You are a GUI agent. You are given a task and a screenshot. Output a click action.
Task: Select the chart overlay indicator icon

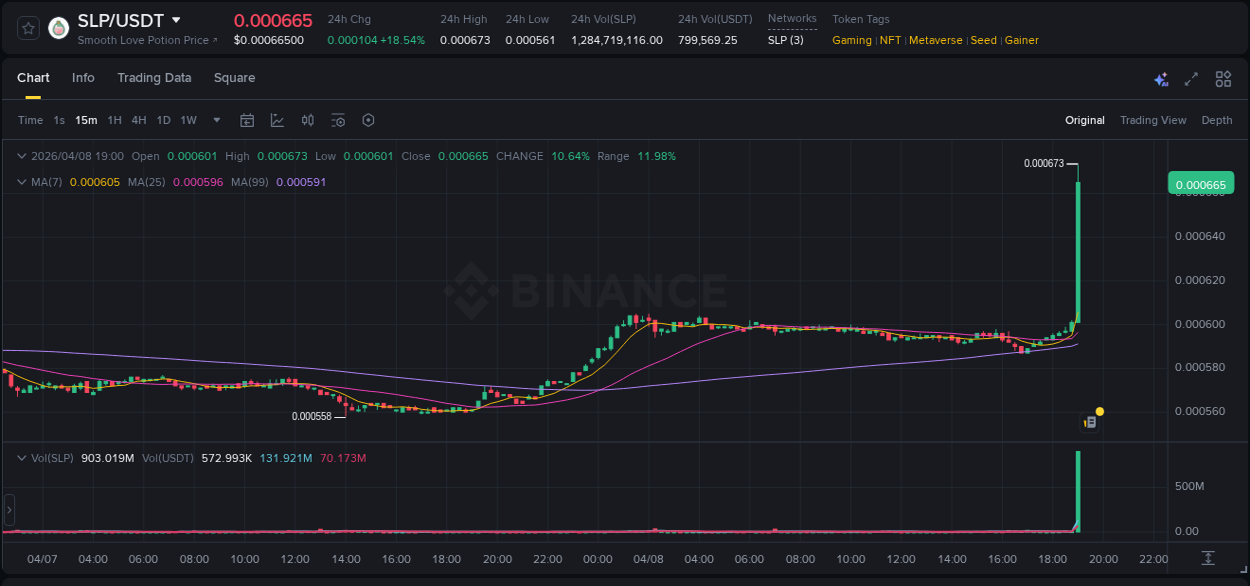coord(277,120)
